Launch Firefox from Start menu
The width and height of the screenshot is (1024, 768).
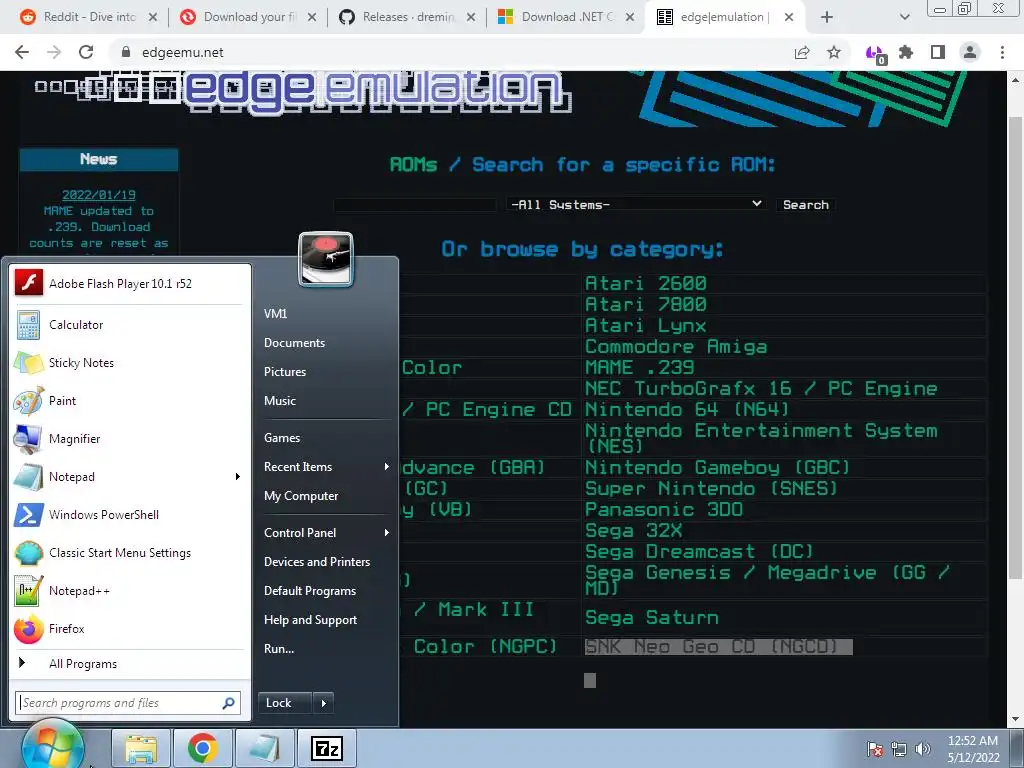tap(130, 628)
